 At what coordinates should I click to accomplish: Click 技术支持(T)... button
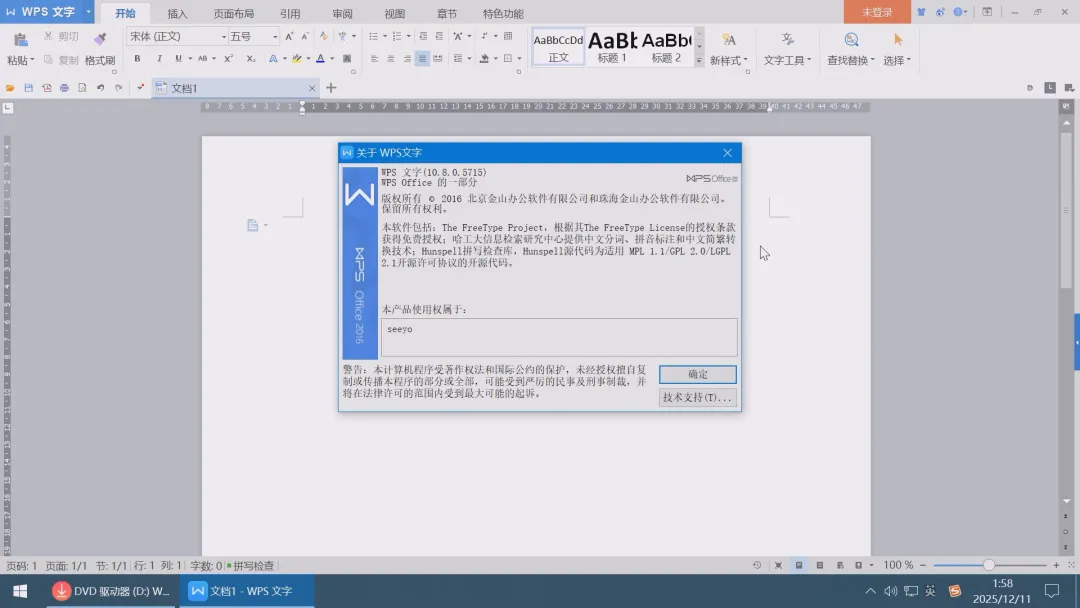pos(698,397)
